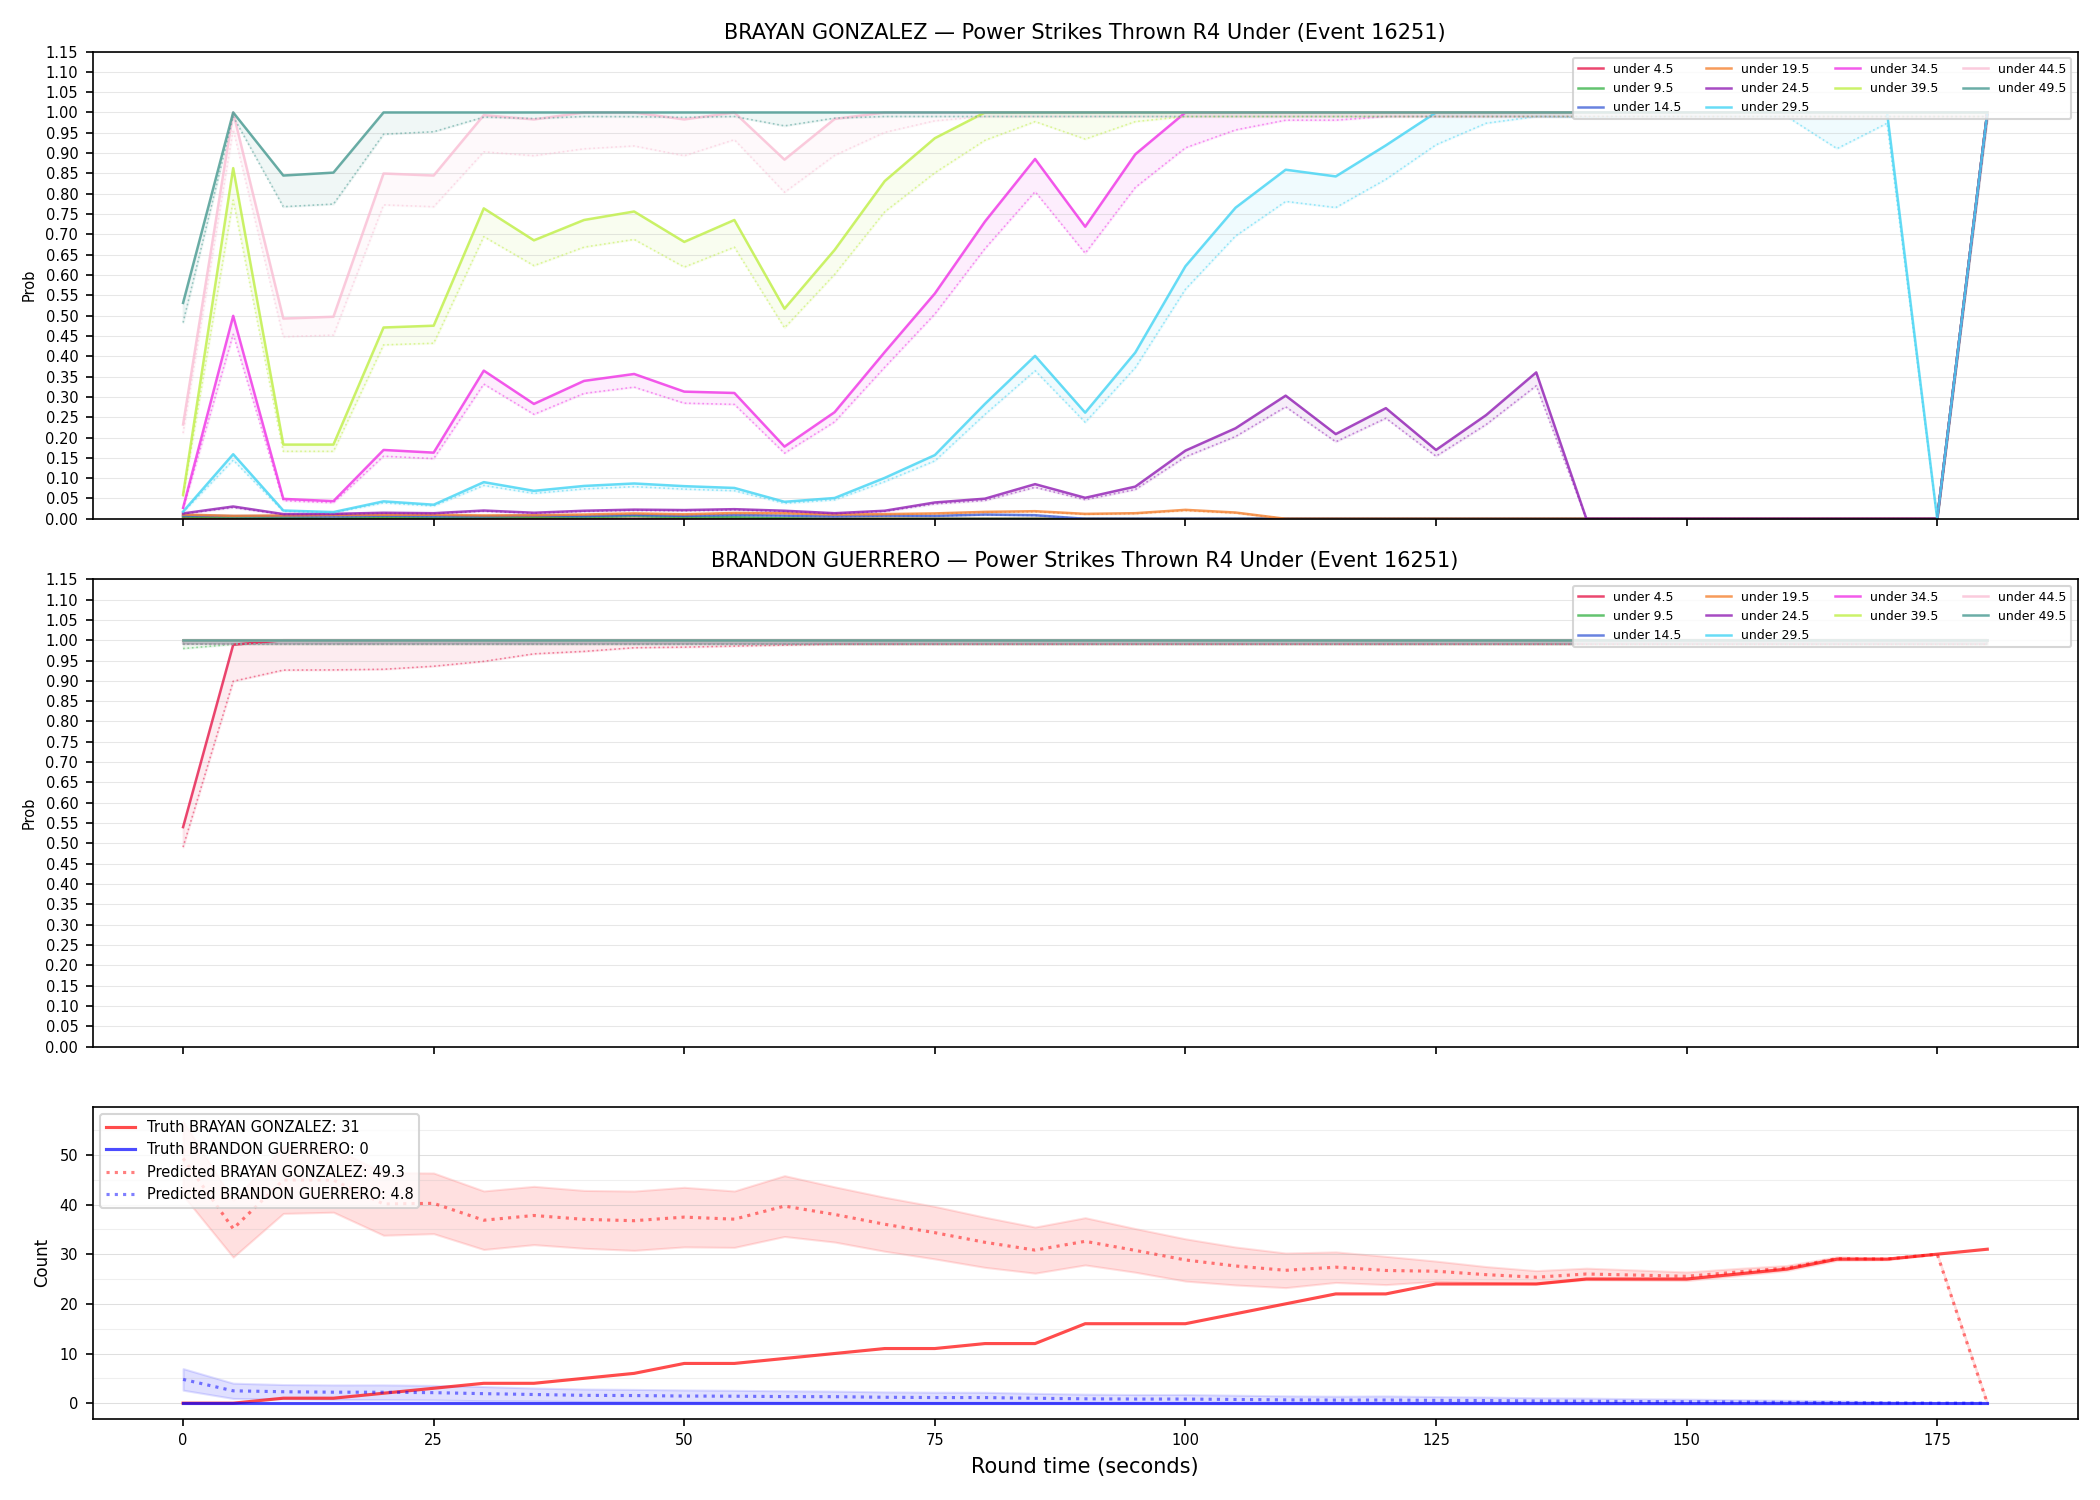Image resolution: width=2100 pixels, height=1500 pixels.
Task: Select 'under 34.5' legend entry in Gonzalez chart
Action: 1886,69
